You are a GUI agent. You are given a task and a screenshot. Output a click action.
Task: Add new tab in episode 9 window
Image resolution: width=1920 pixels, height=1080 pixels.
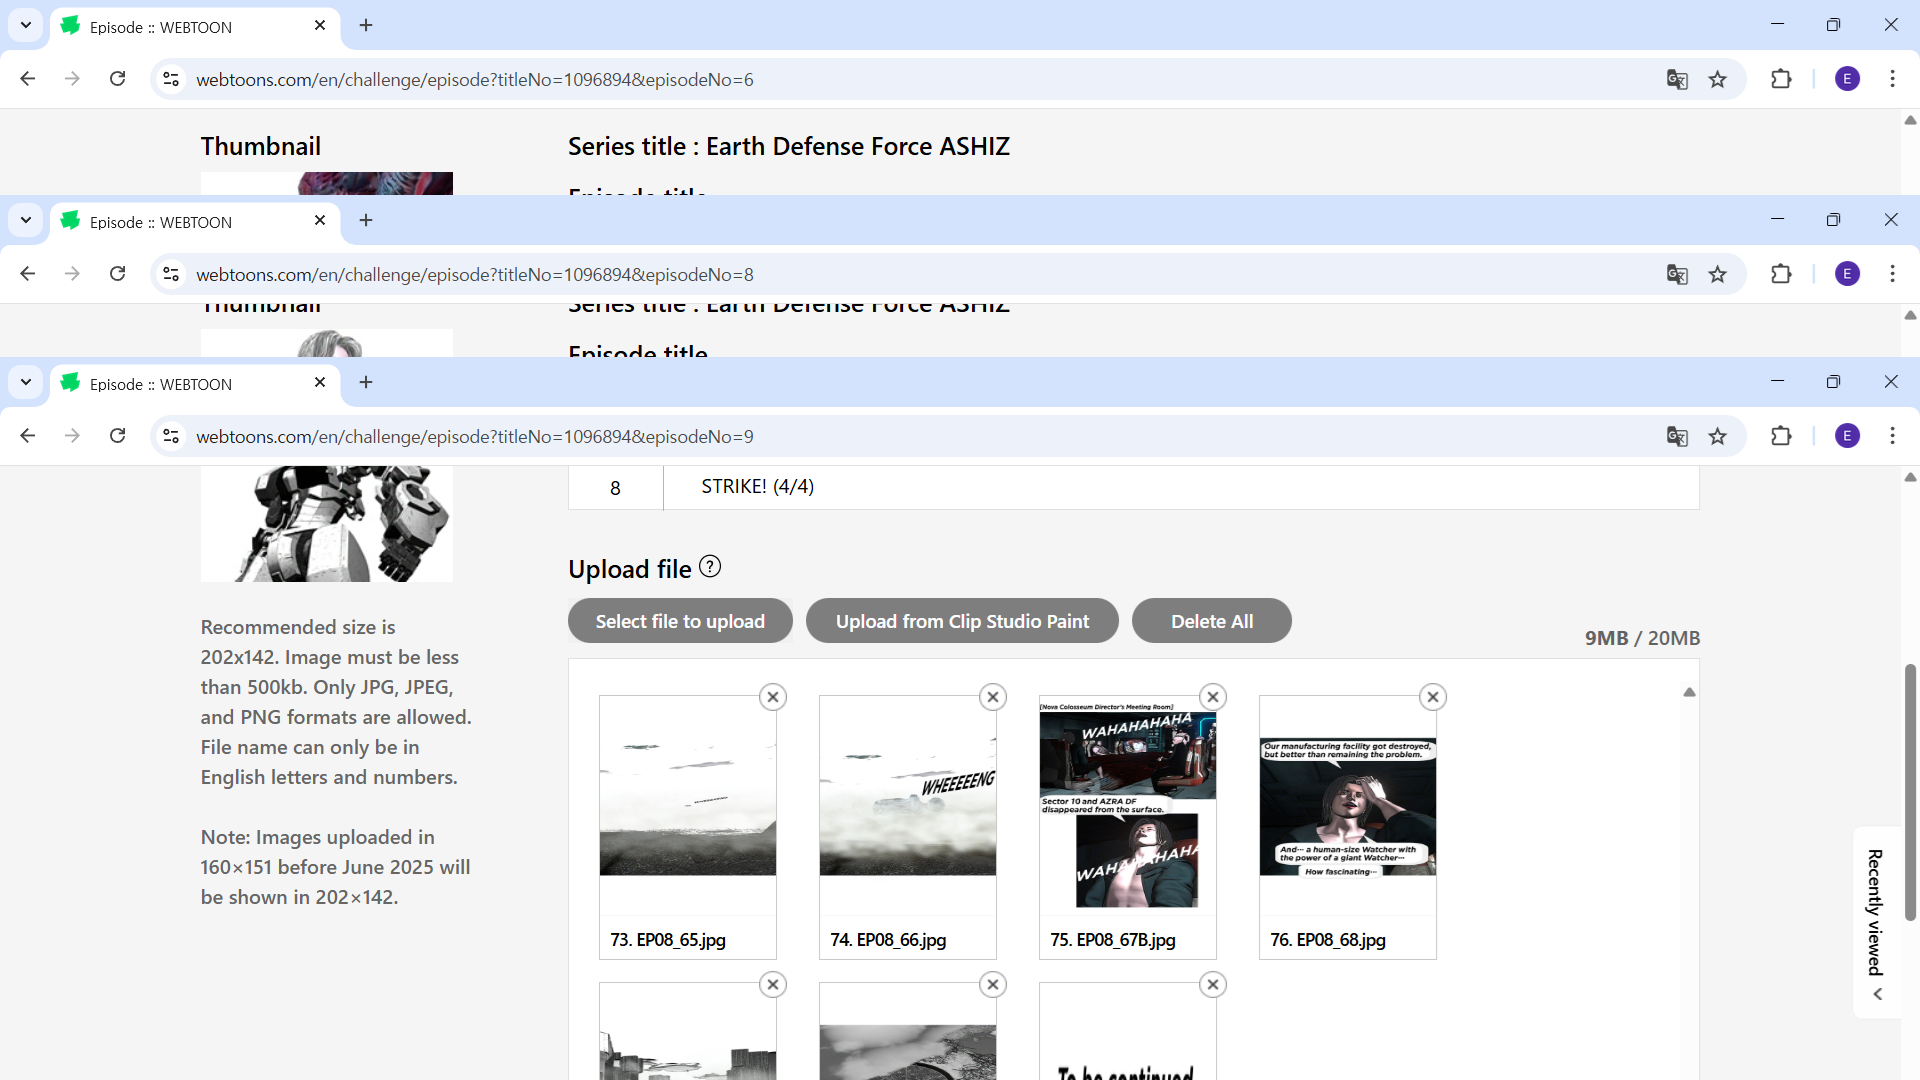click(x=366, y=382)
